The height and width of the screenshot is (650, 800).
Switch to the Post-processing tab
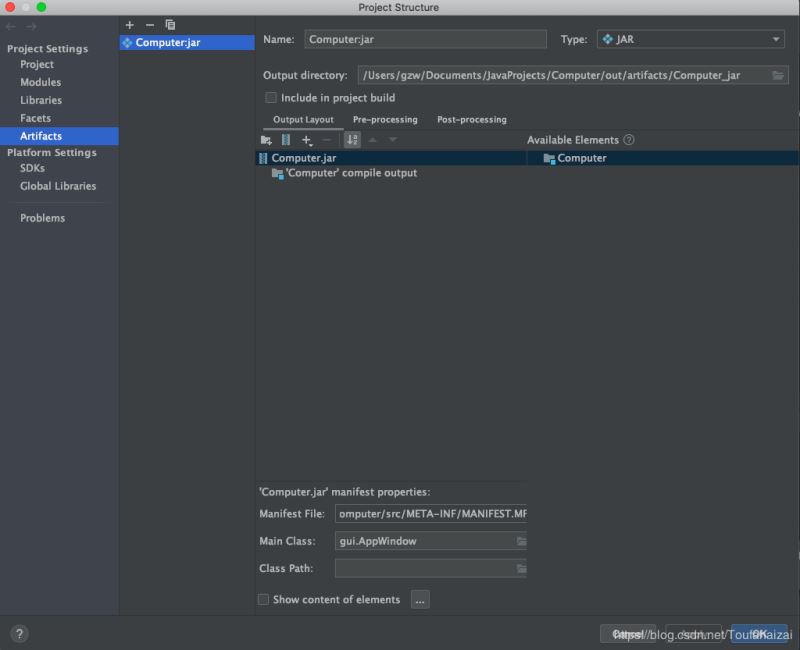point(471,120)
